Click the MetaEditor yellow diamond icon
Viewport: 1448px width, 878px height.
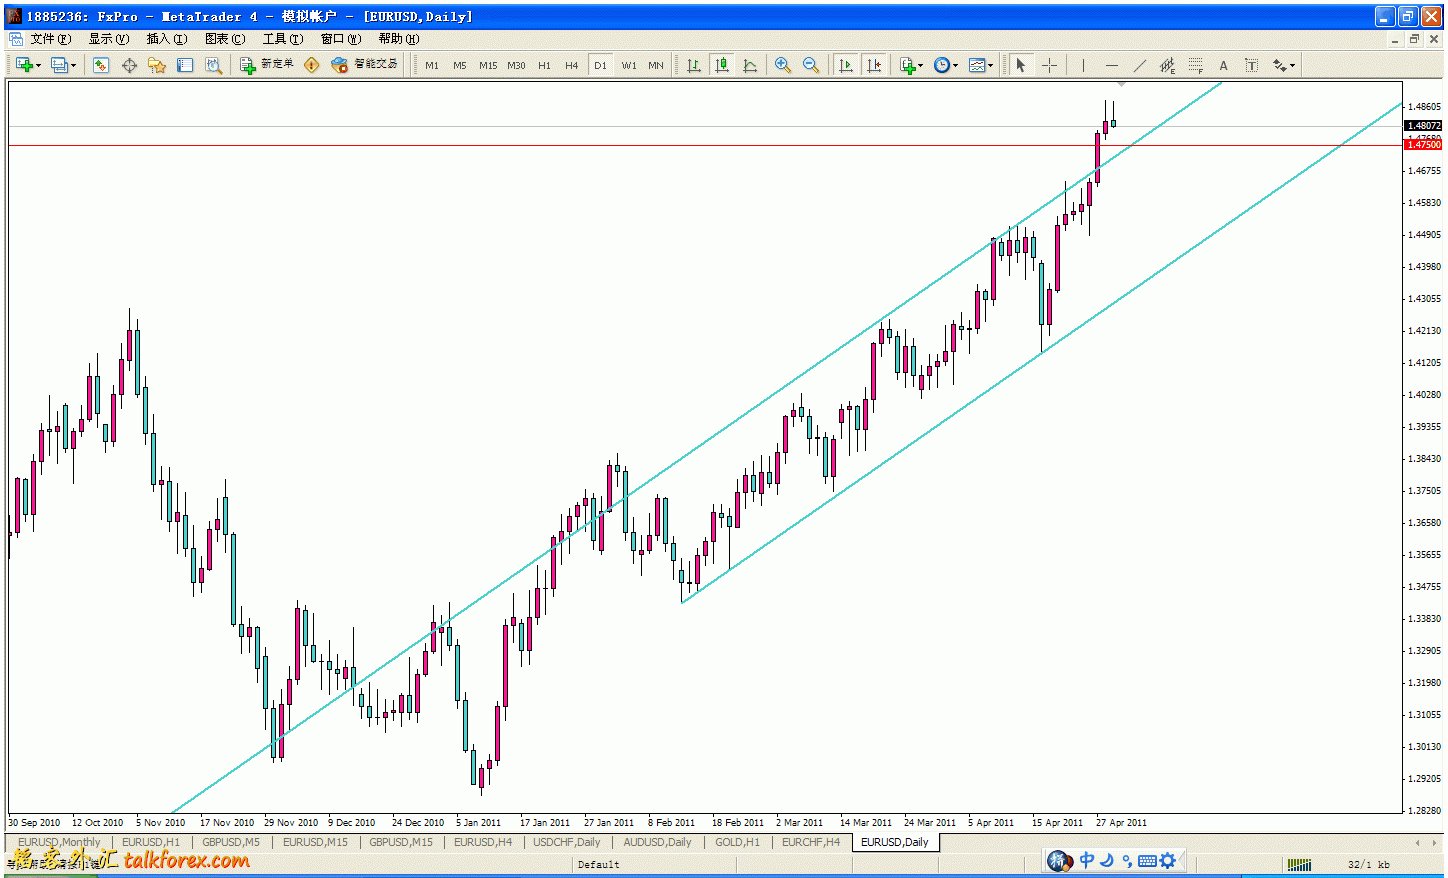click(x=312, y=65)
